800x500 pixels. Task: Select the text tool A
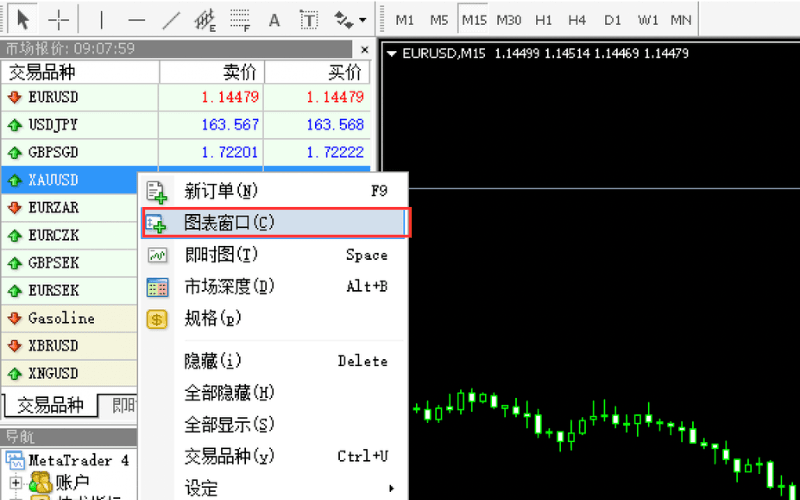click(274, 20)
